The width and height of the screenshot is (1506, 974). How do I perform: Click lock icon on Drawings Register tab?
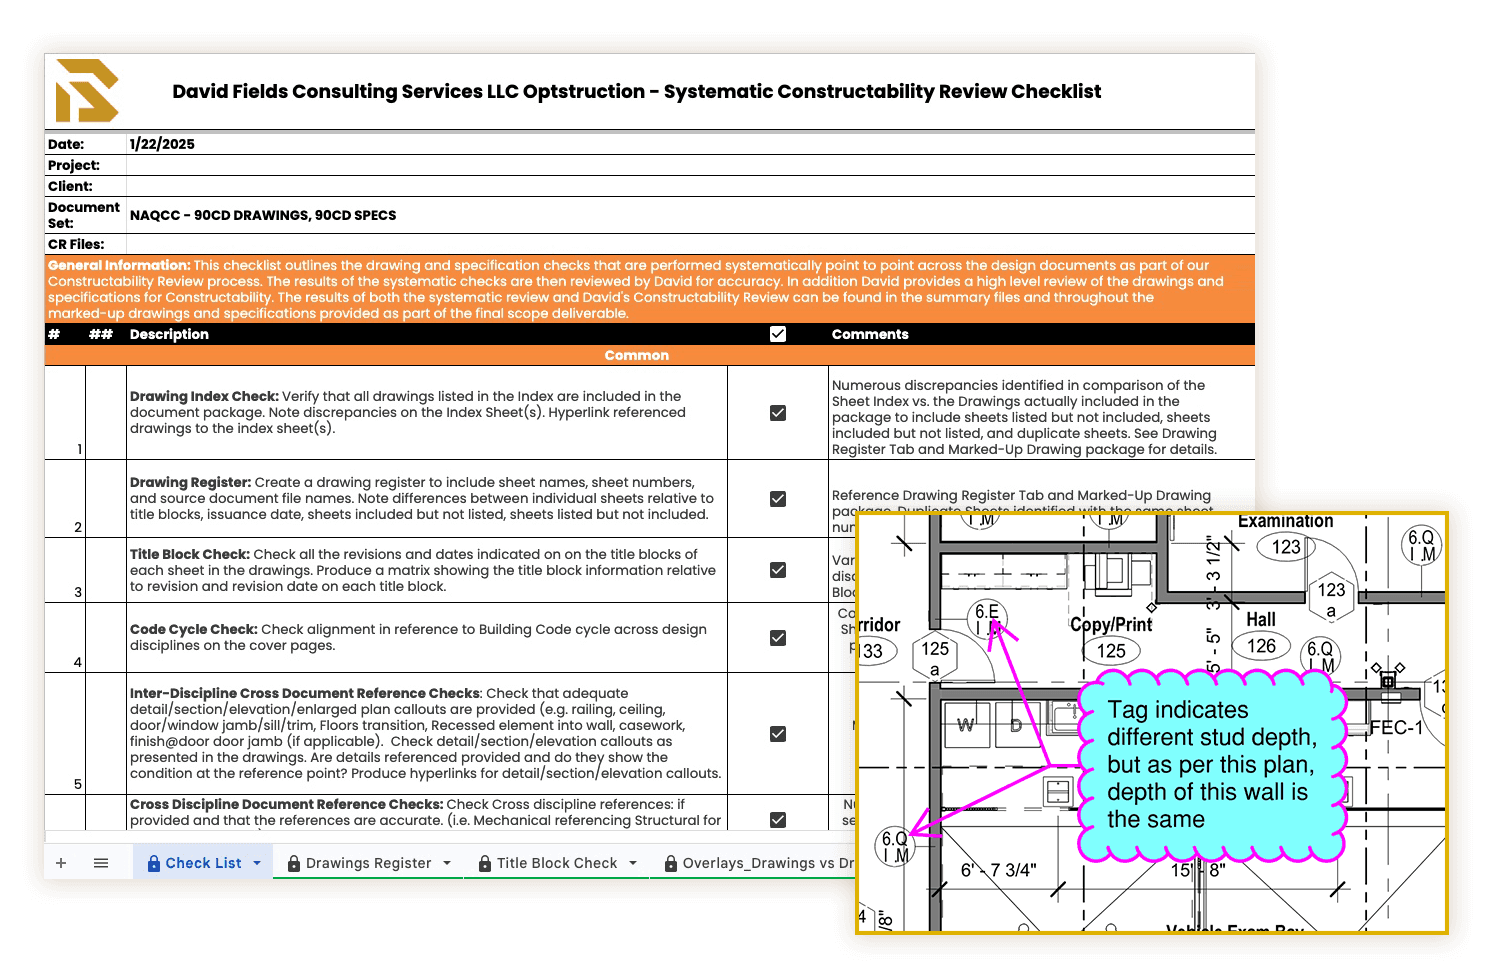(x=294, y=863)
